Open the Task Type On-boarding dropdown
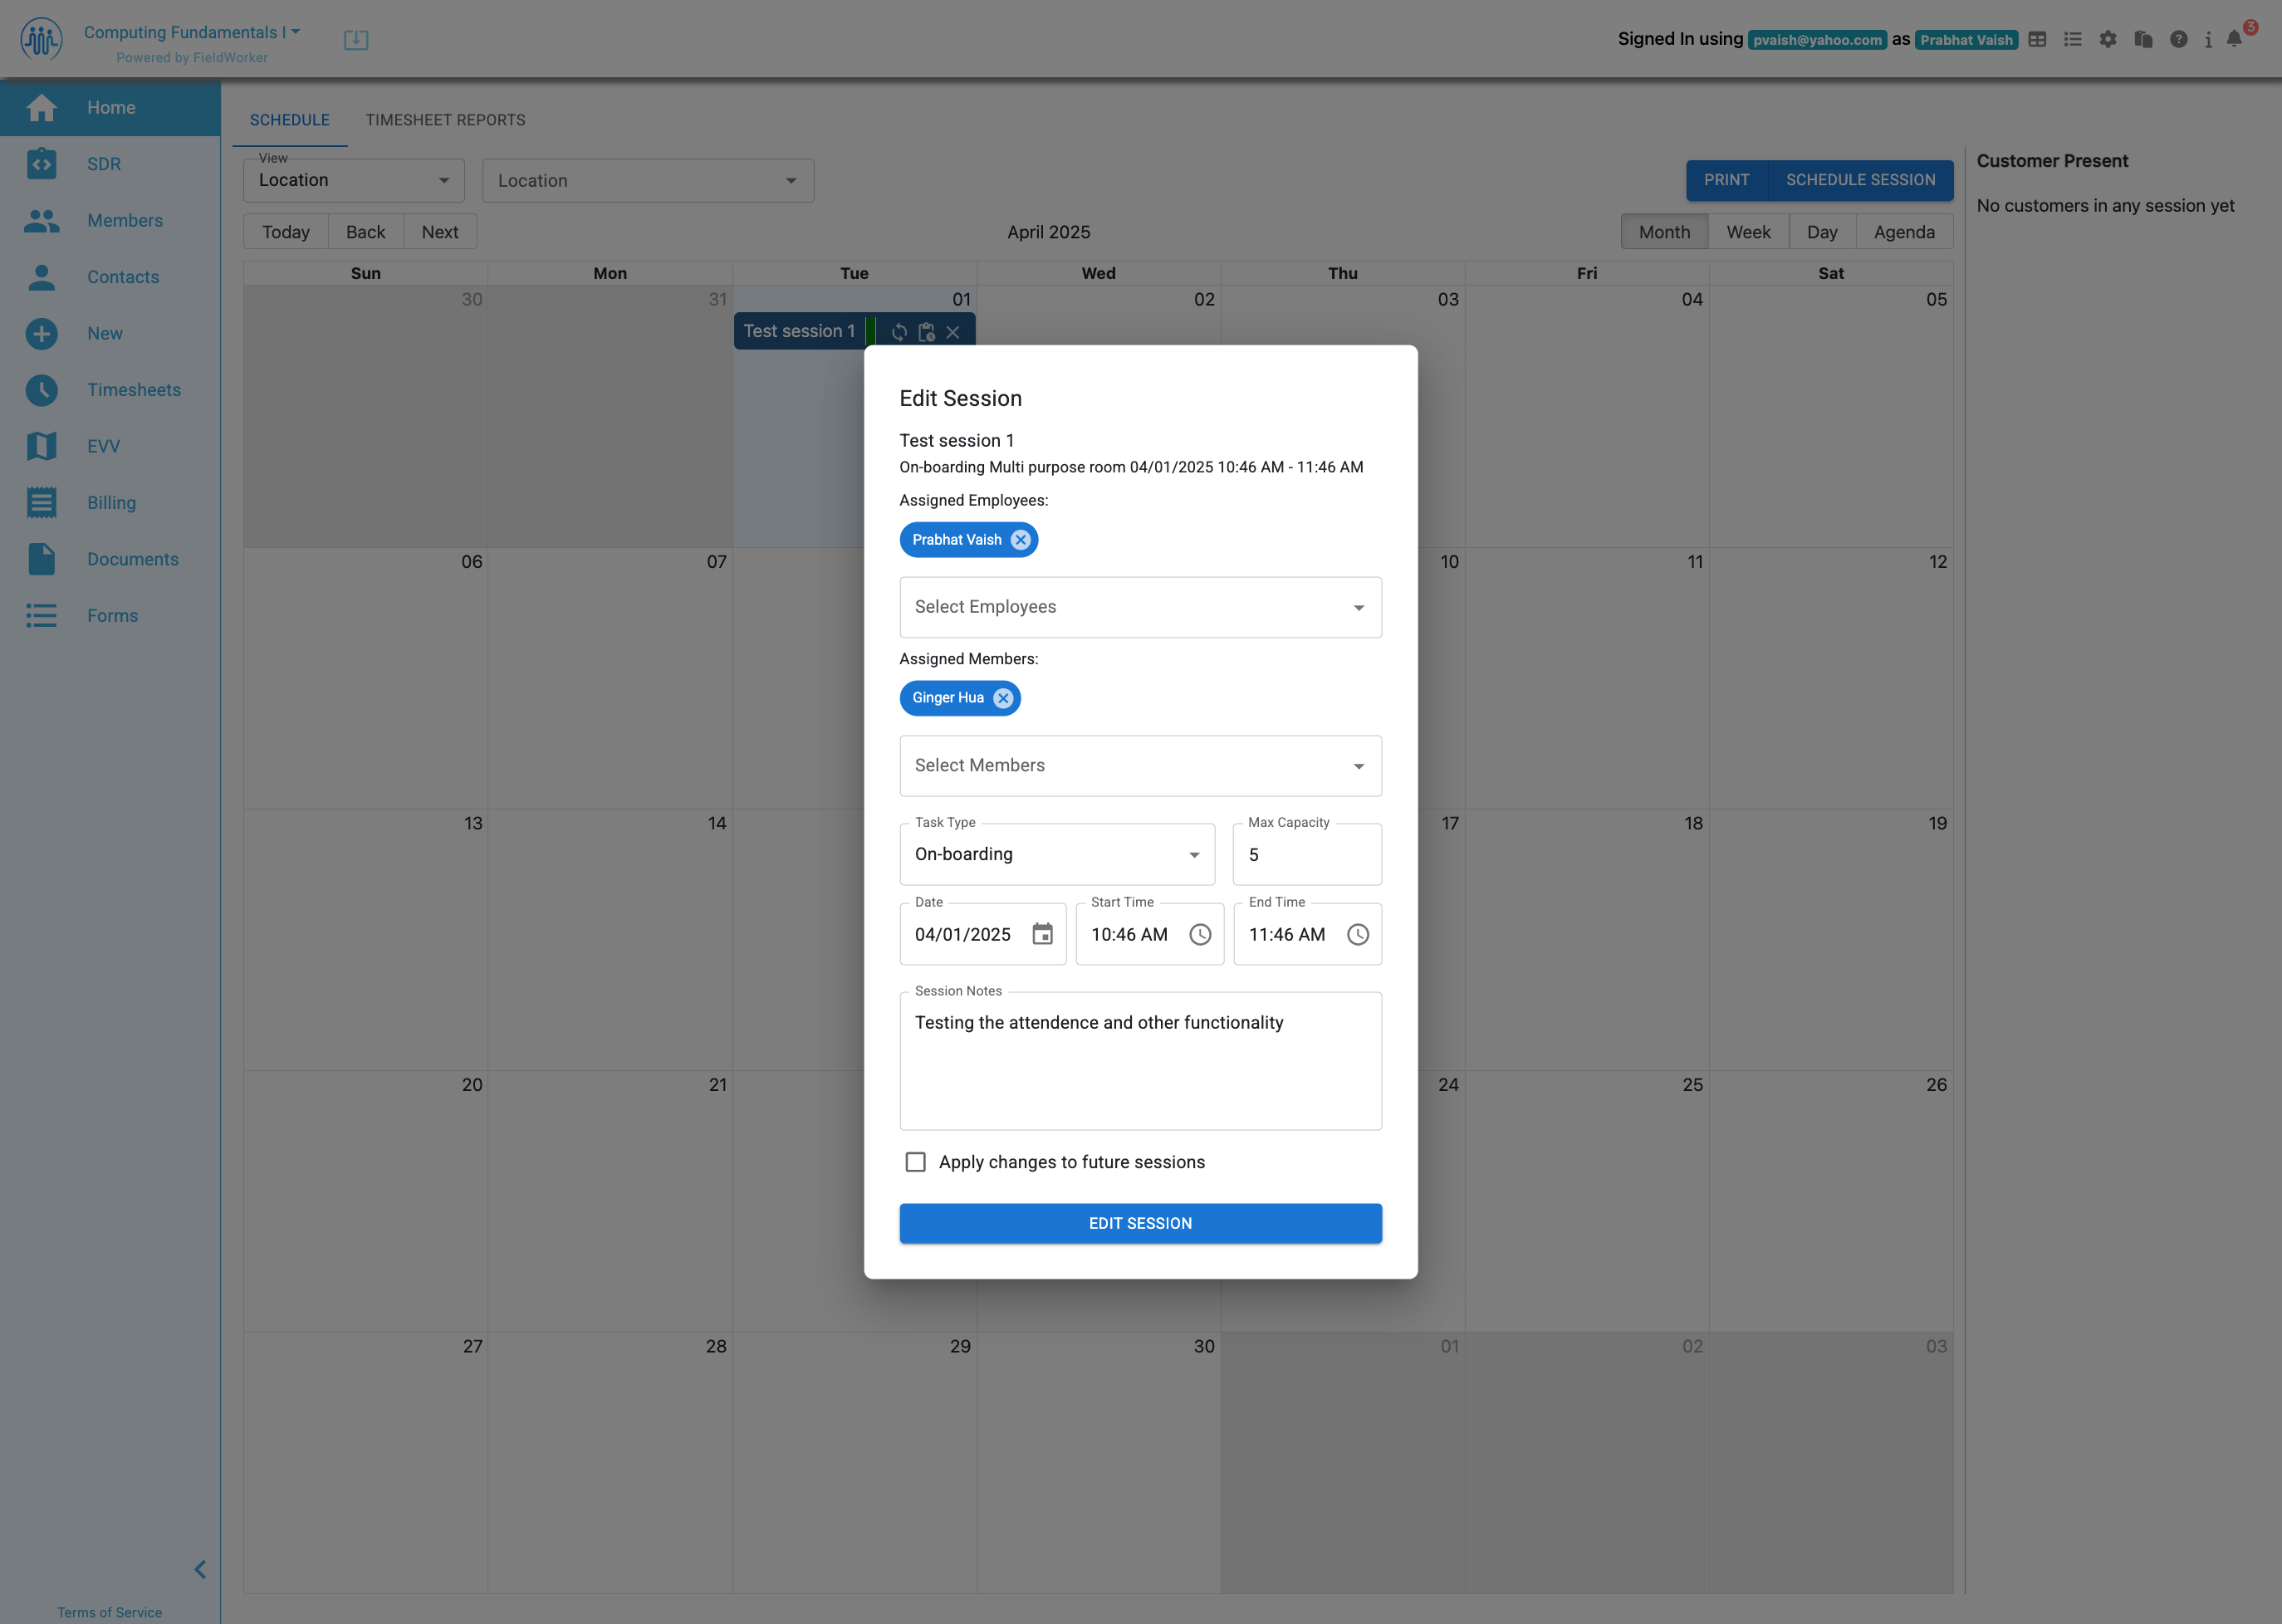The image size is (2282, 1624). pos(1056,854)
